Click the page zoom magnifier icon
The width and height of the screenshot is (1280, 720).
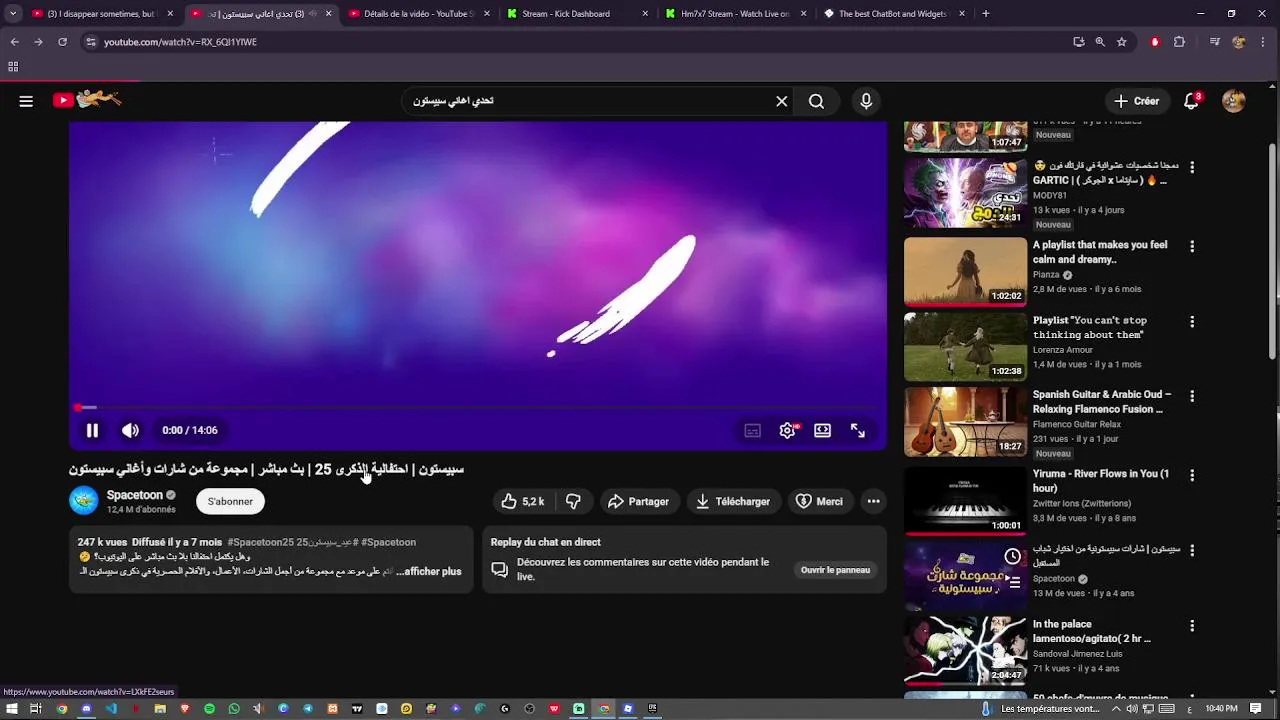tap(1100, 42)
